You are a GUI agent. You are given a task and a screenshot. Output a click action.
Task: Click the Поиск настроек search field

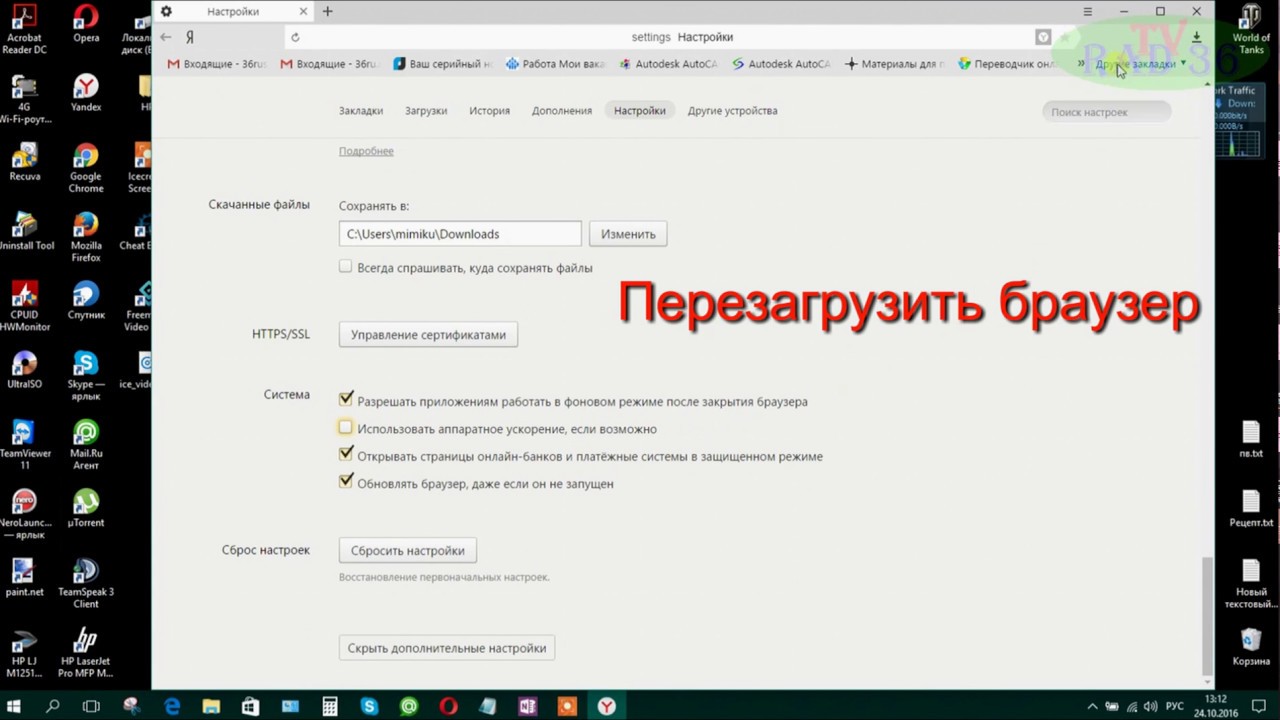[x=1106, y=112]
